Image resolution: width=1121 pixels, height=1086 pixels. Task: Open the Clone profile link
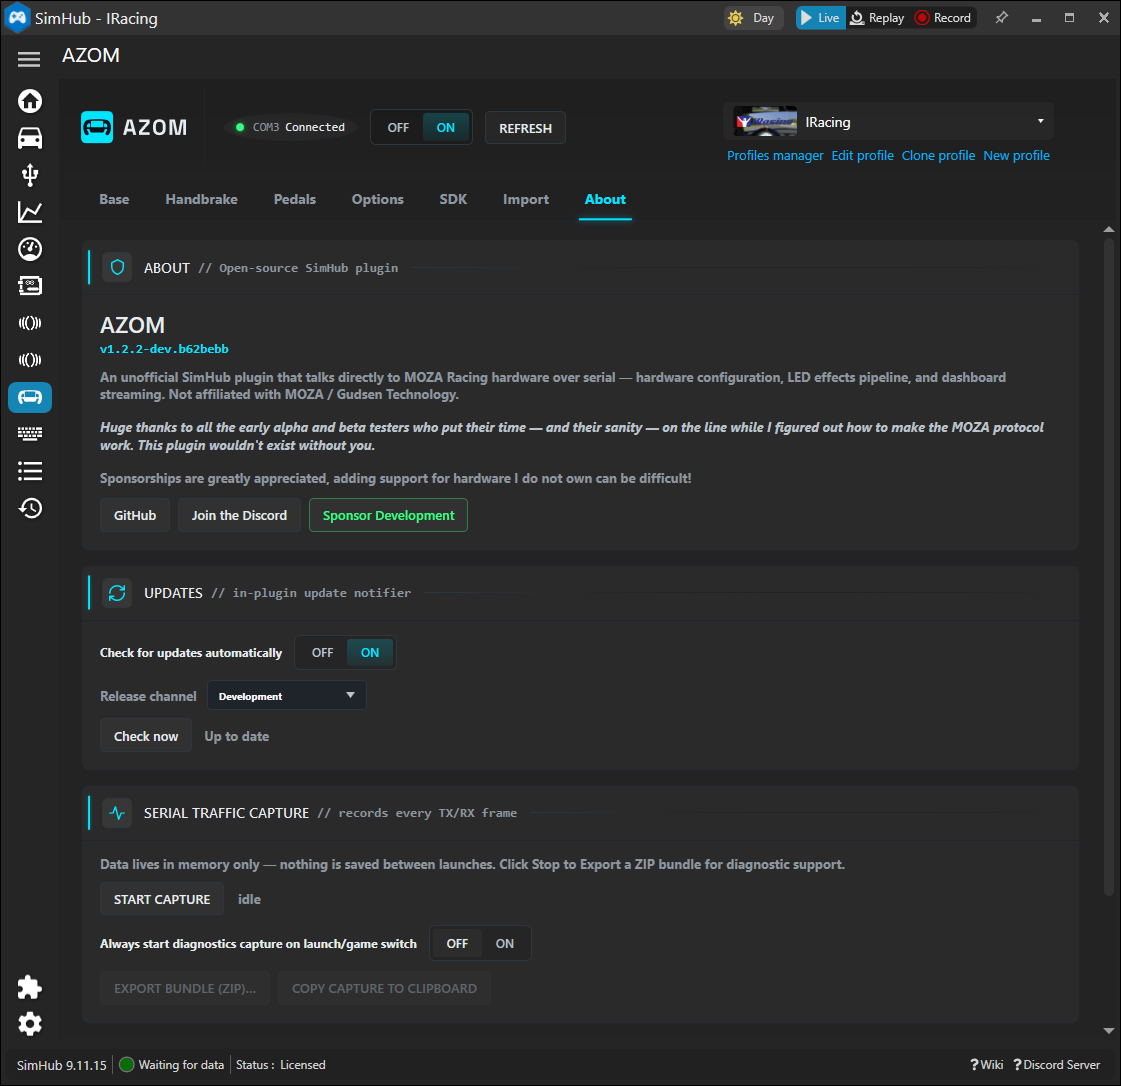tap(938, 155)
